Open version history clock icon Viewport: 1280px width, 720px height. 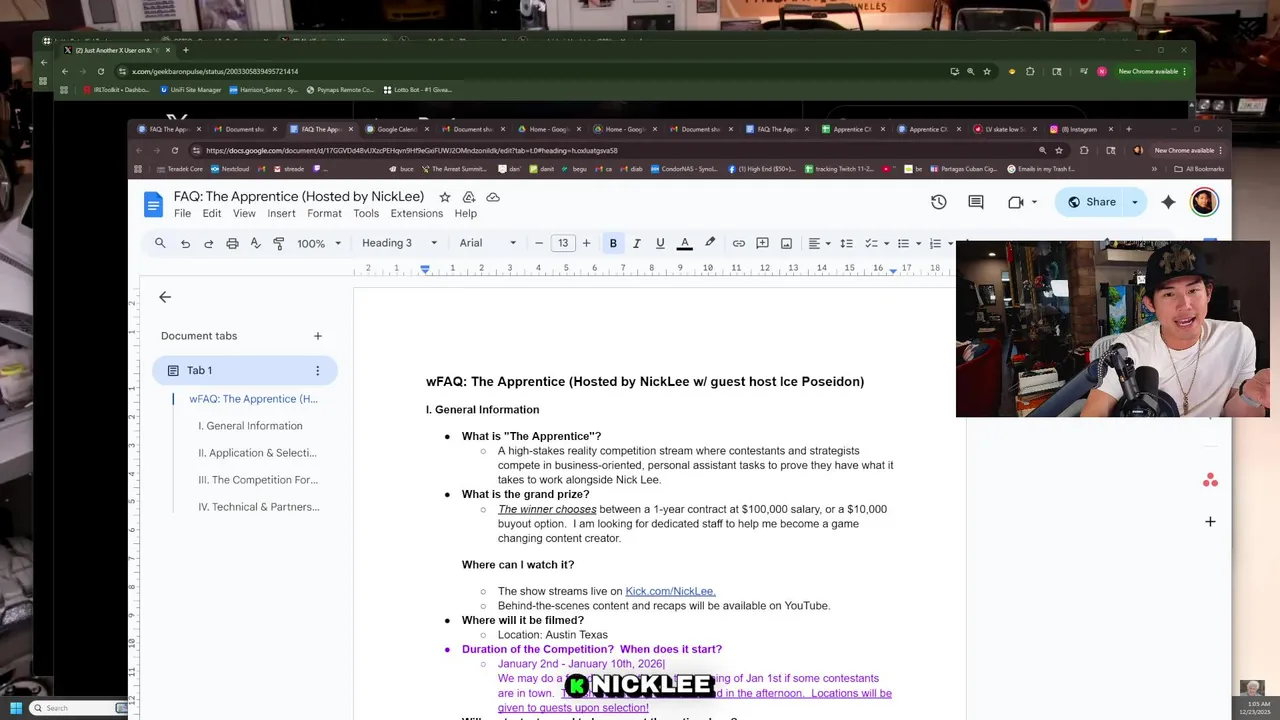pos(938,202)
